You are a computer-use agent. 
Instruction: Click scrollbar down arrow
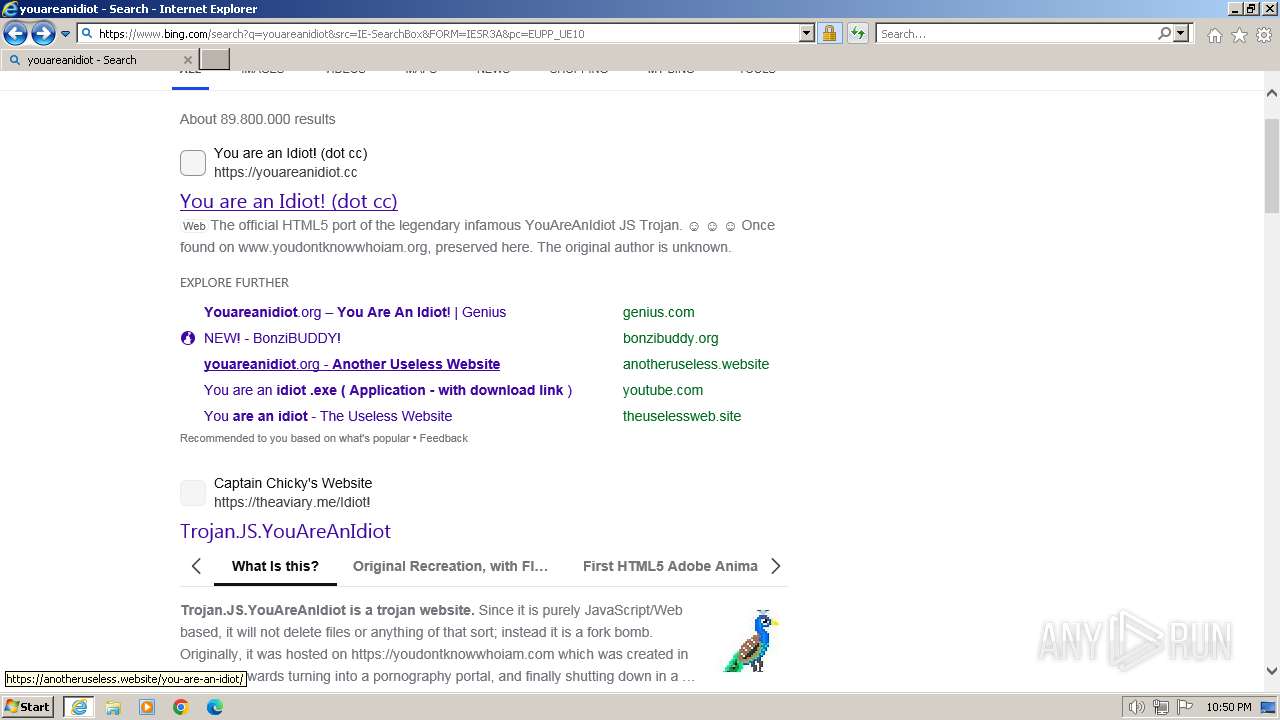1272,671
